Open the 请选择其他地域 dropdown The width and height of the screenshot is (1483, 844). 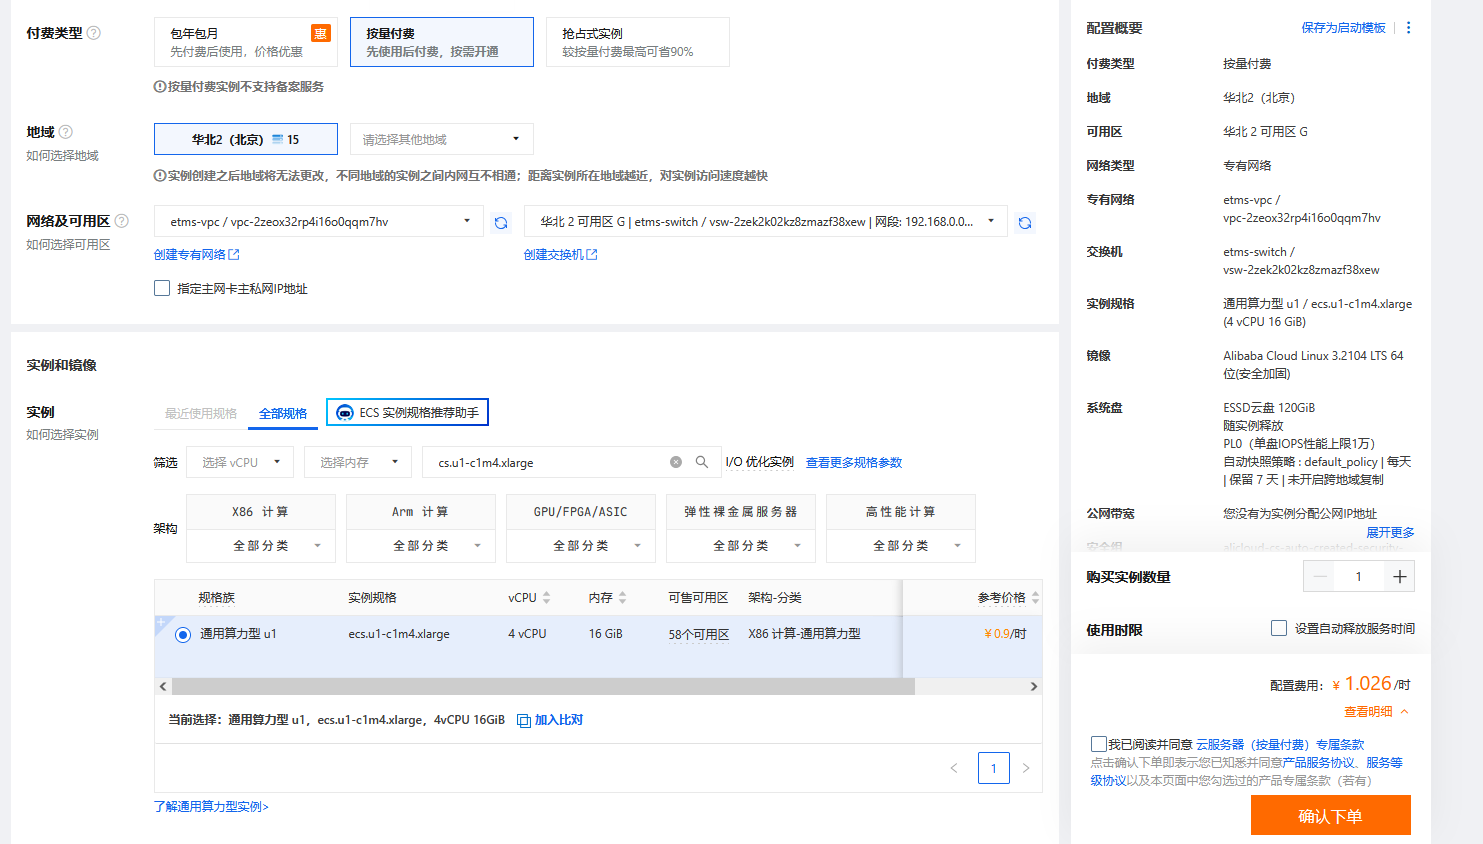click(x=442, y=139)
